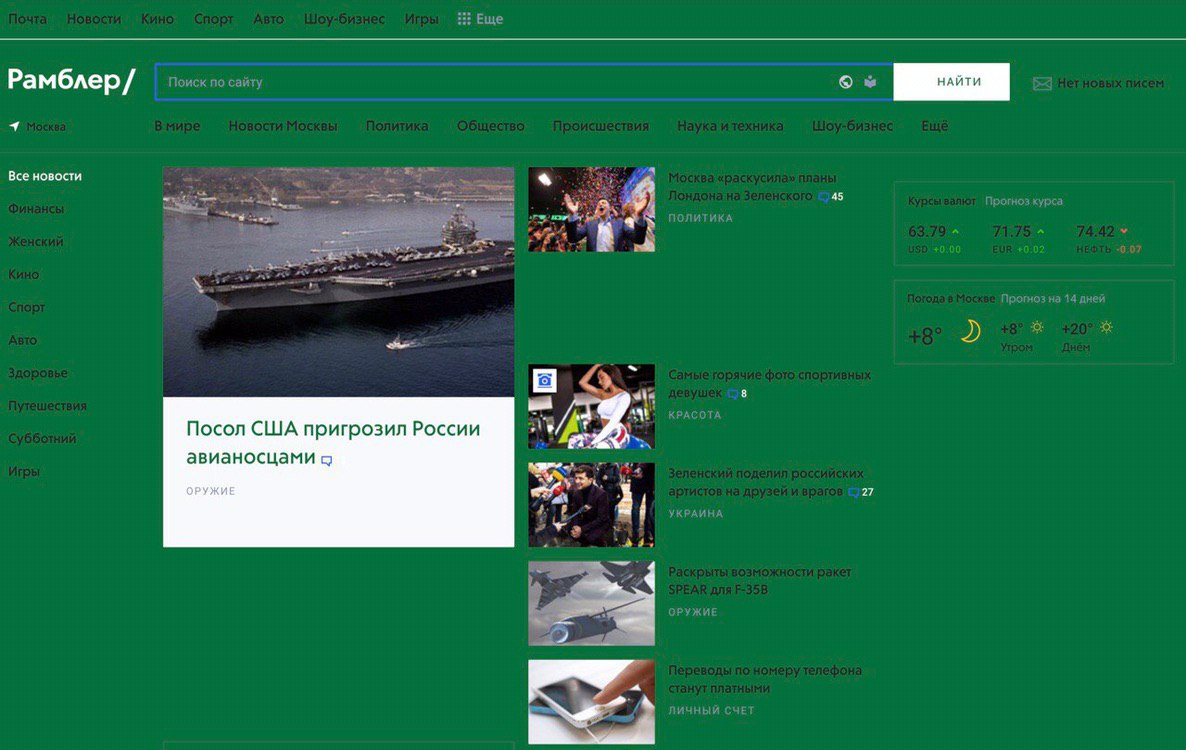Viewport: 1186px width, 750px height.
Task: Click the smartphone thumbnail image
Action: [x=591, y=702]
